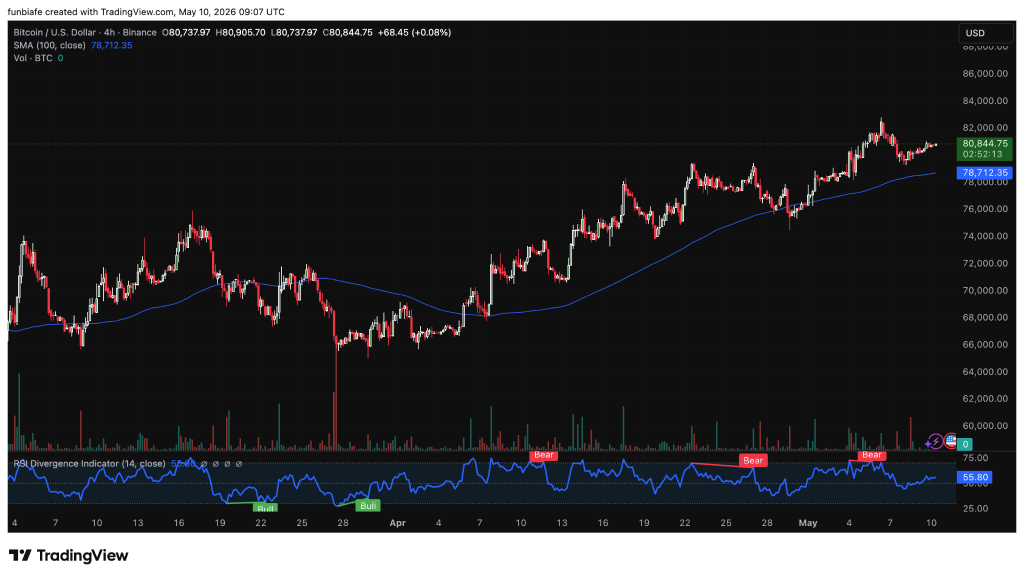The width and height of the screenshot is (1024, 578).
Task: Click the Vol · BTC indicator legend
Action: [x=33, y=58]
